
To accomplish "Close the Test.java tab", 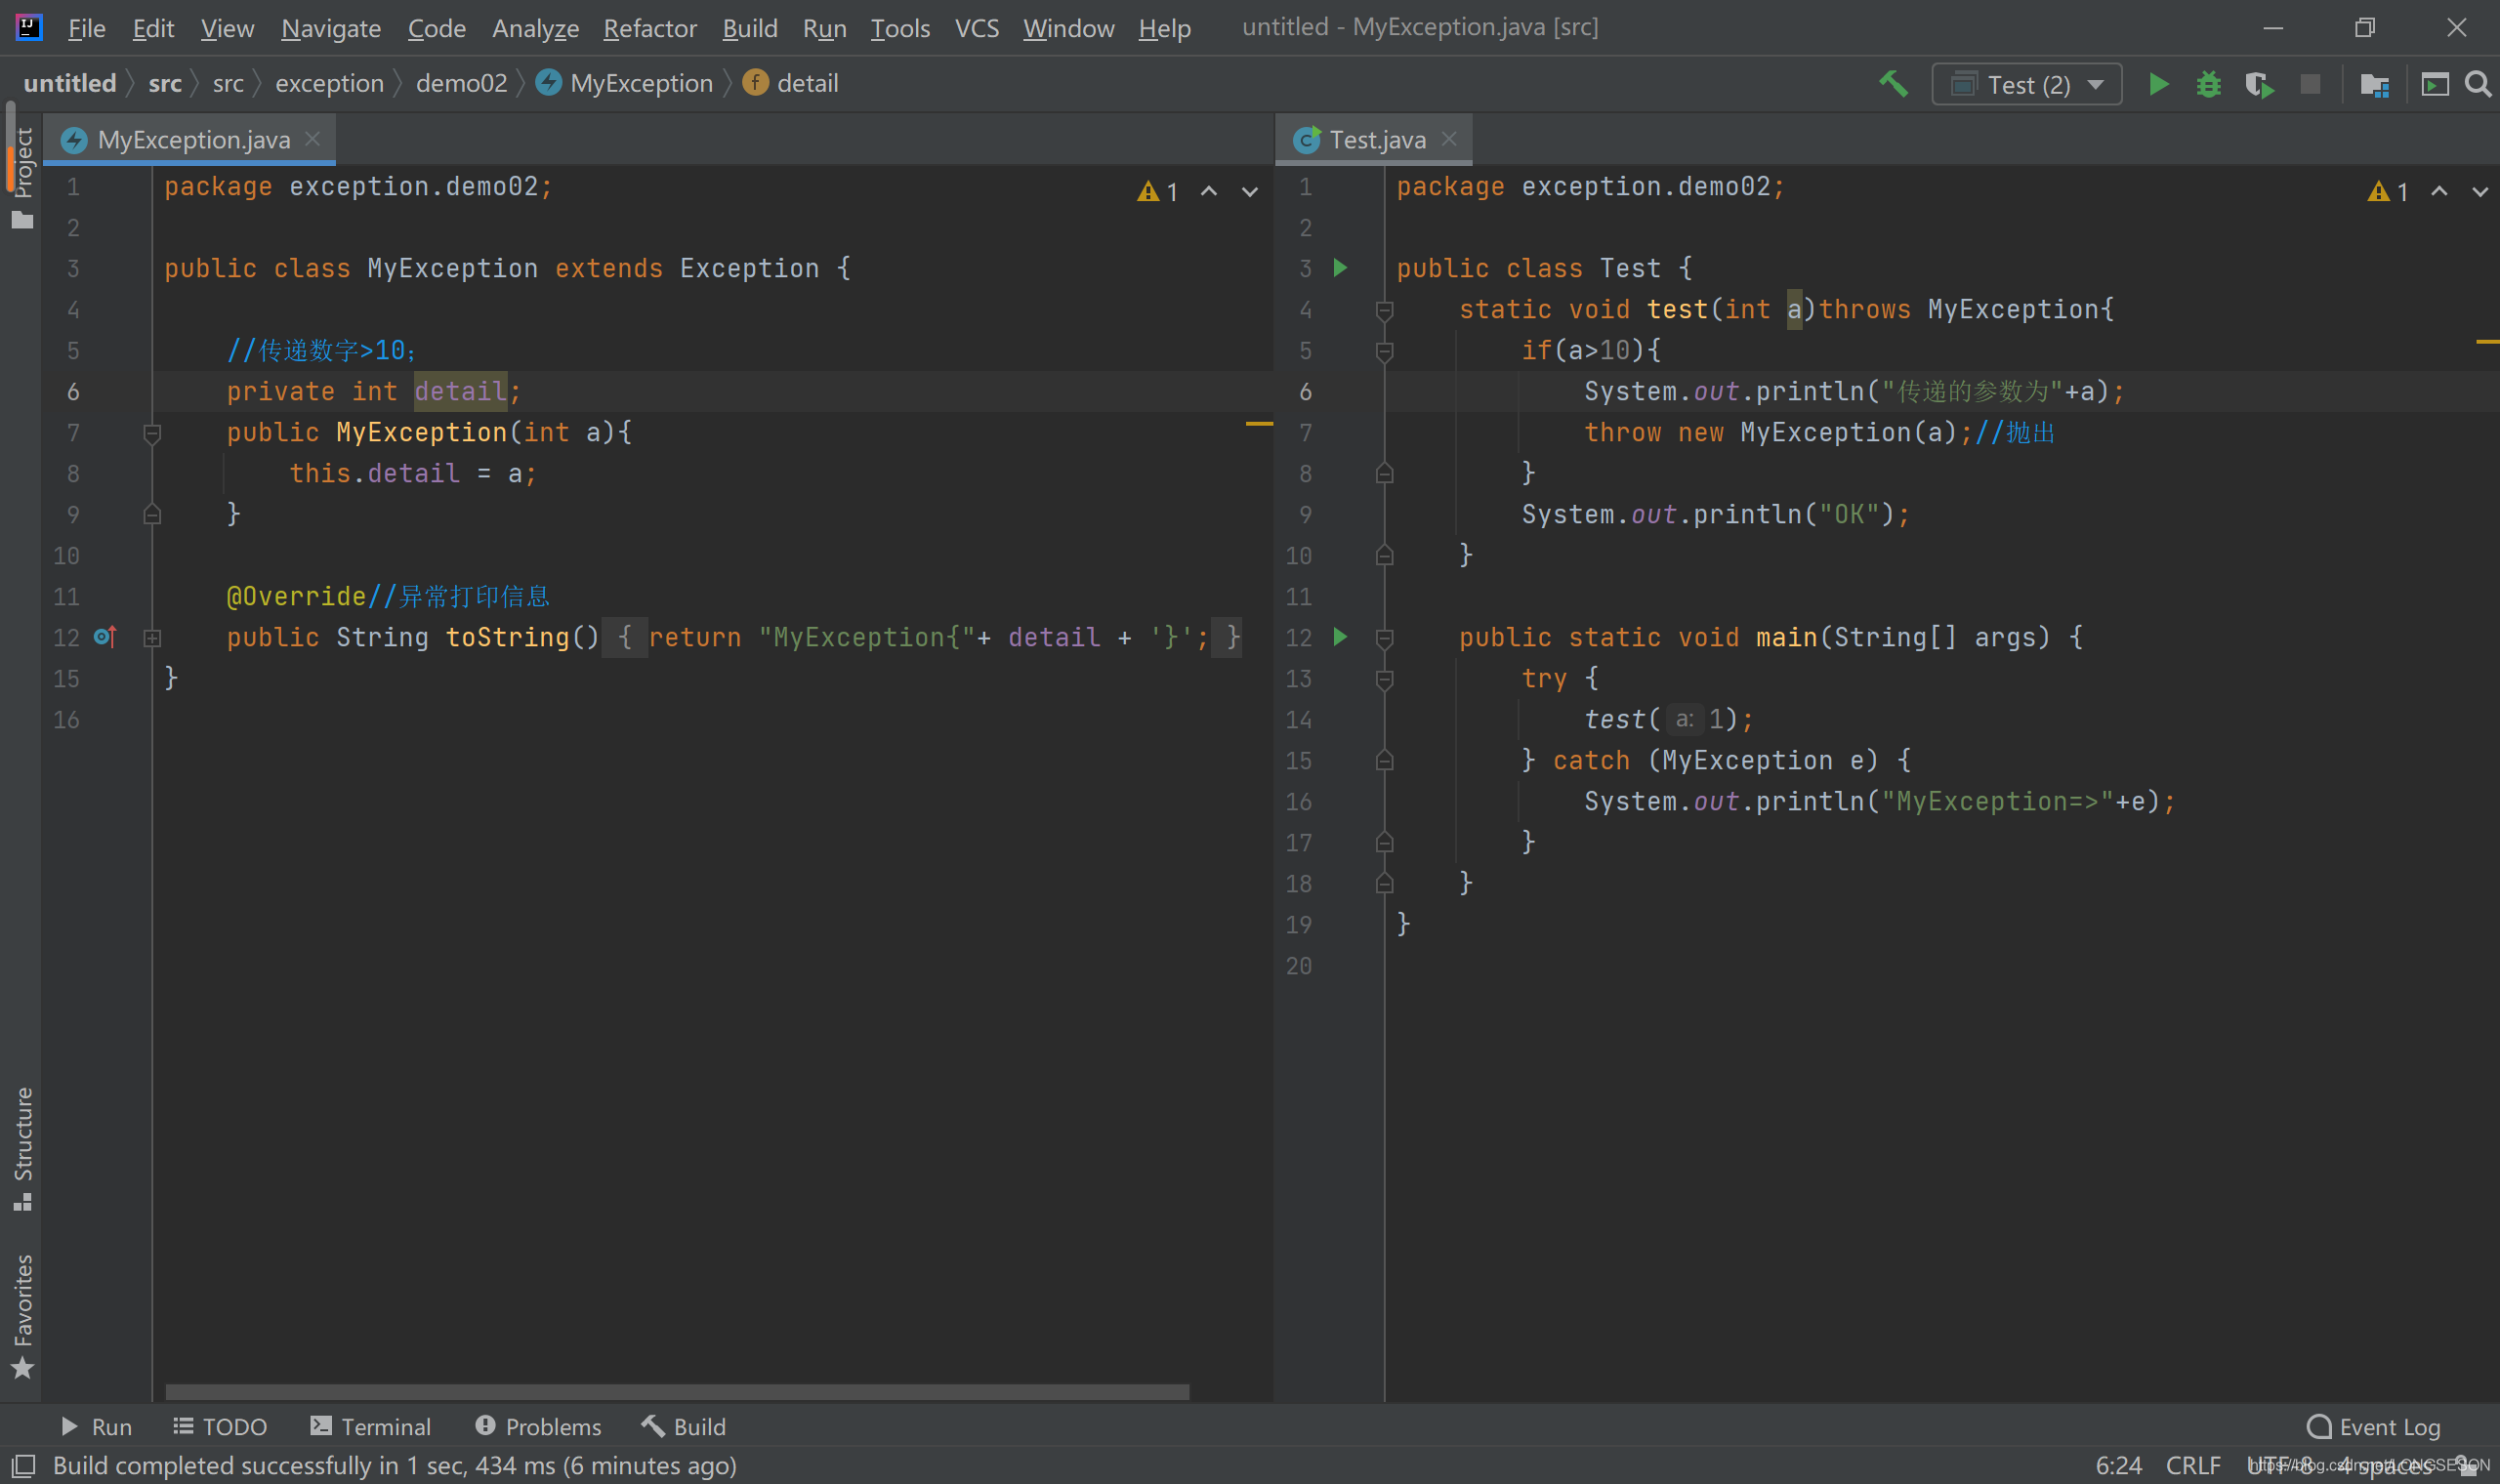I will (1449, 139).
